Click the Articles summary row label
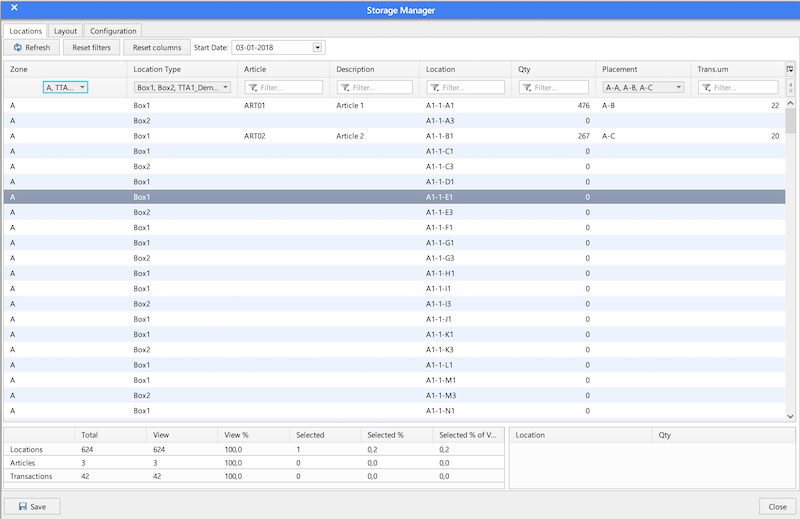The image size is (800, 519). 22,463
